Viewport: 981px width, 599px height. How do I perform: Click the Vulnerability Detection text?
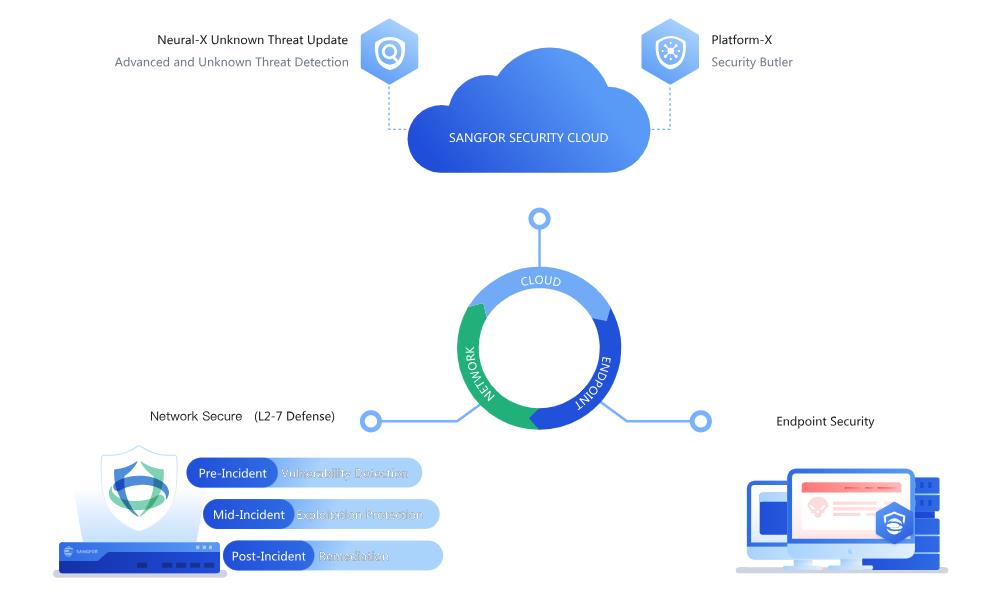tap(344, 473)
